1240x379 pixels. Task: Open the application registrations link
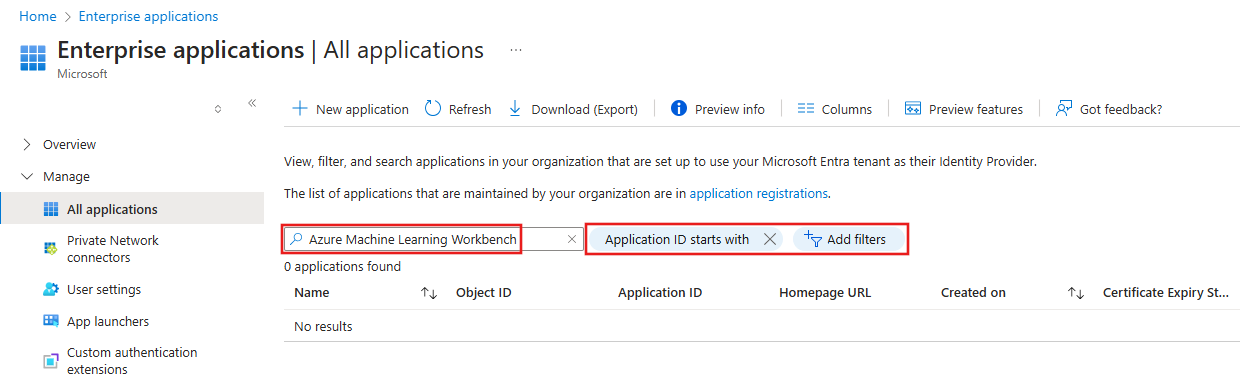tap(758, 193)
